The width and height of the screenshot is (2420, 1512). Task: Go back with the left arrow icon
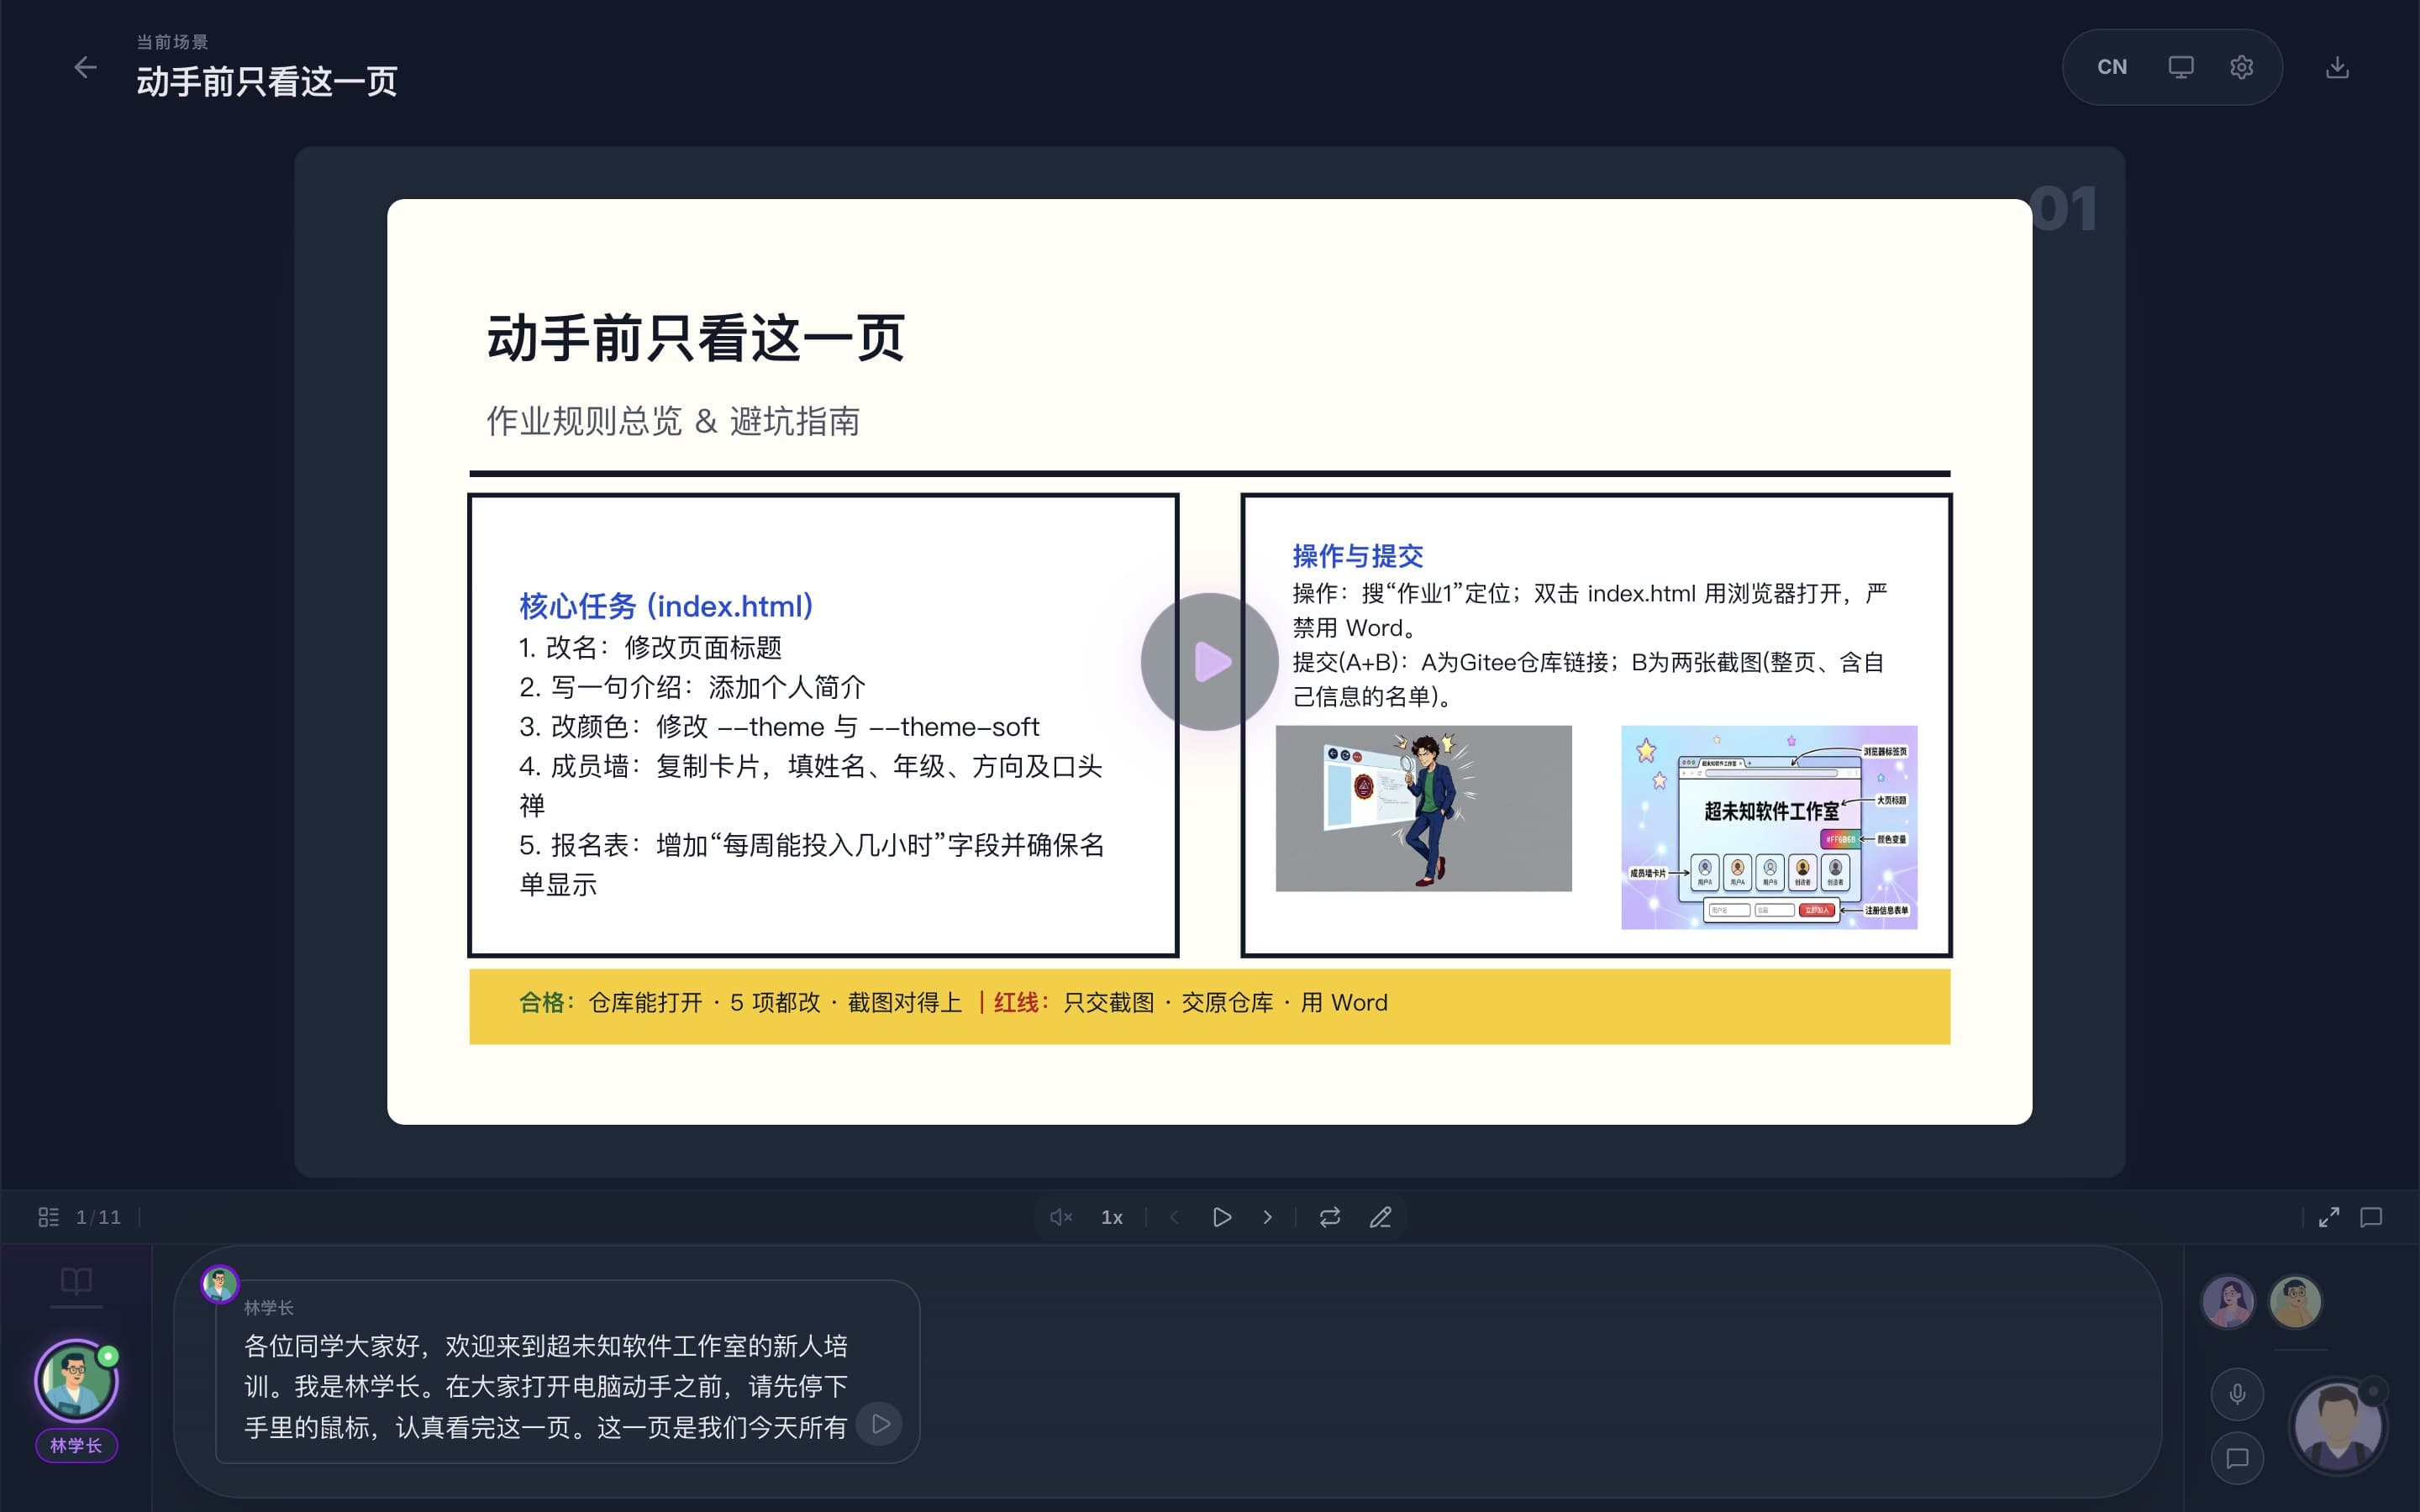point(86,67)
